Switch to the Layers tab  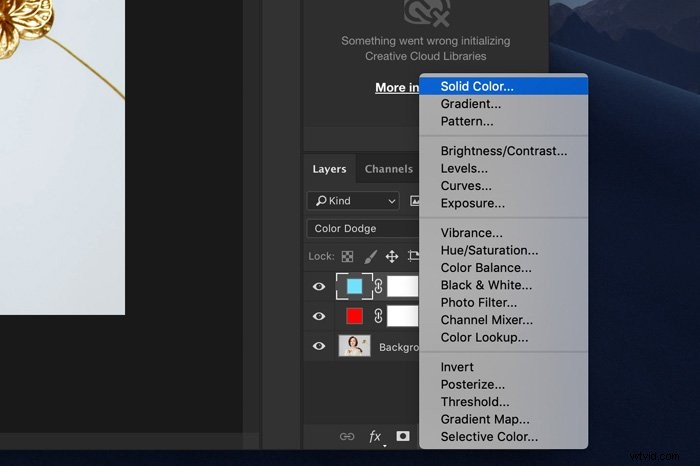tap(329, 169)
